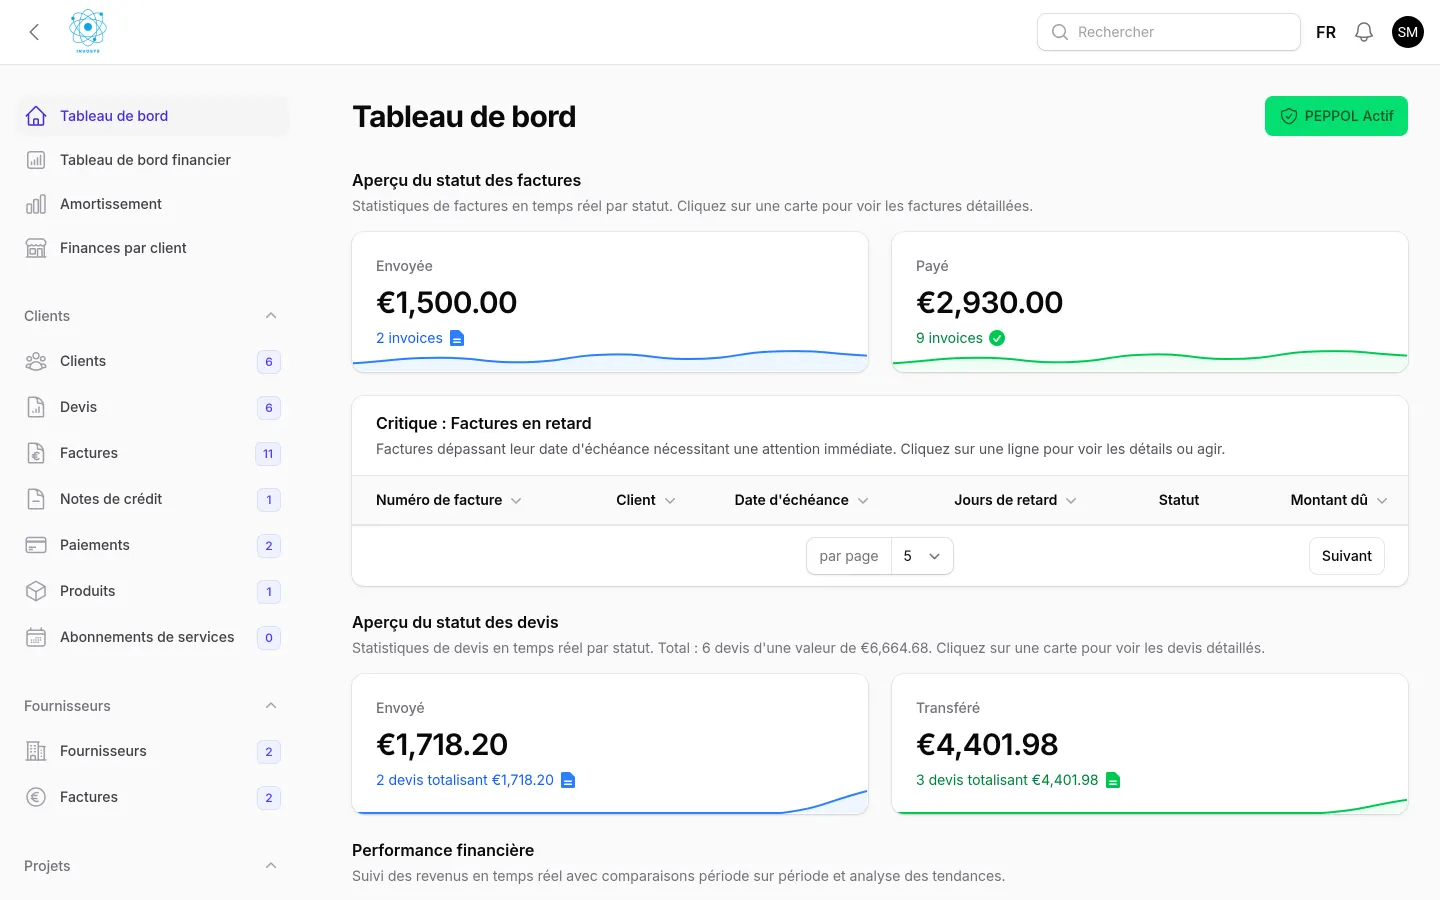This screenshot has height=900, width=1440.
Task: Sort by Date d'échéance column
Action: pos(801,500)
